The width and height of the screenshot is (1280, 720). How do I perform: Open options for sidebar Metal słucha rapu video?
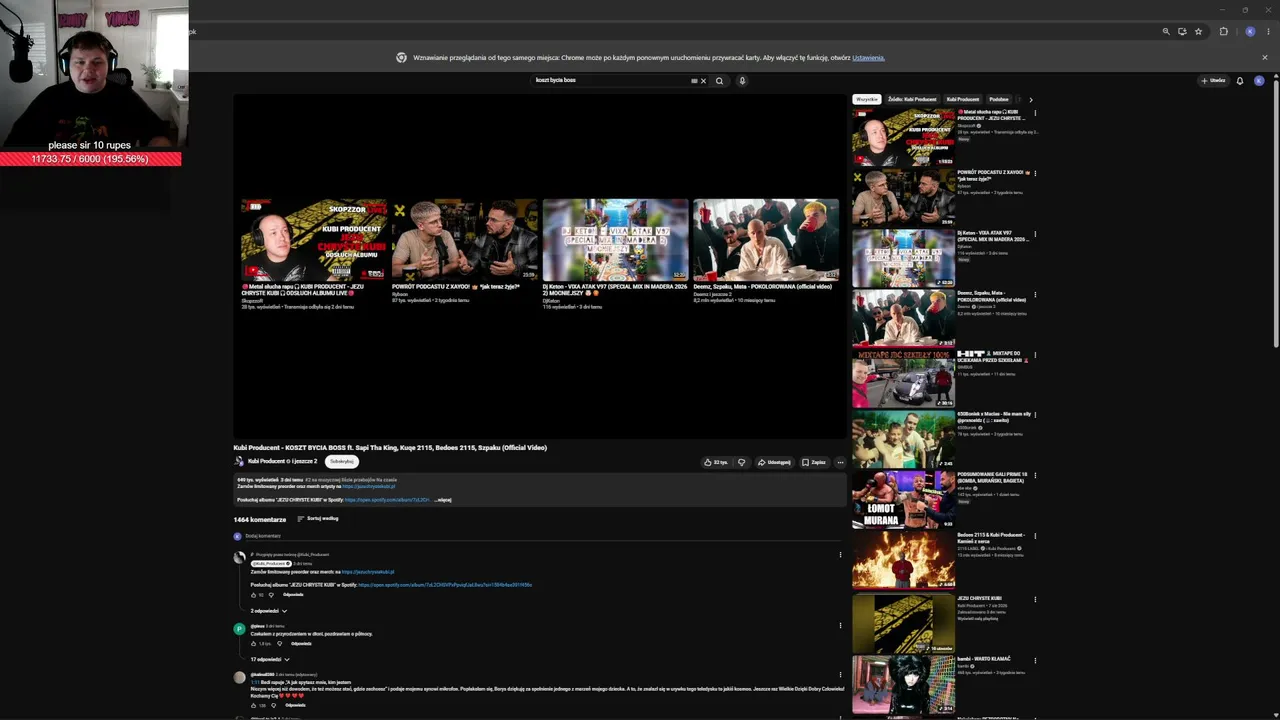[x=1035, y=113]
